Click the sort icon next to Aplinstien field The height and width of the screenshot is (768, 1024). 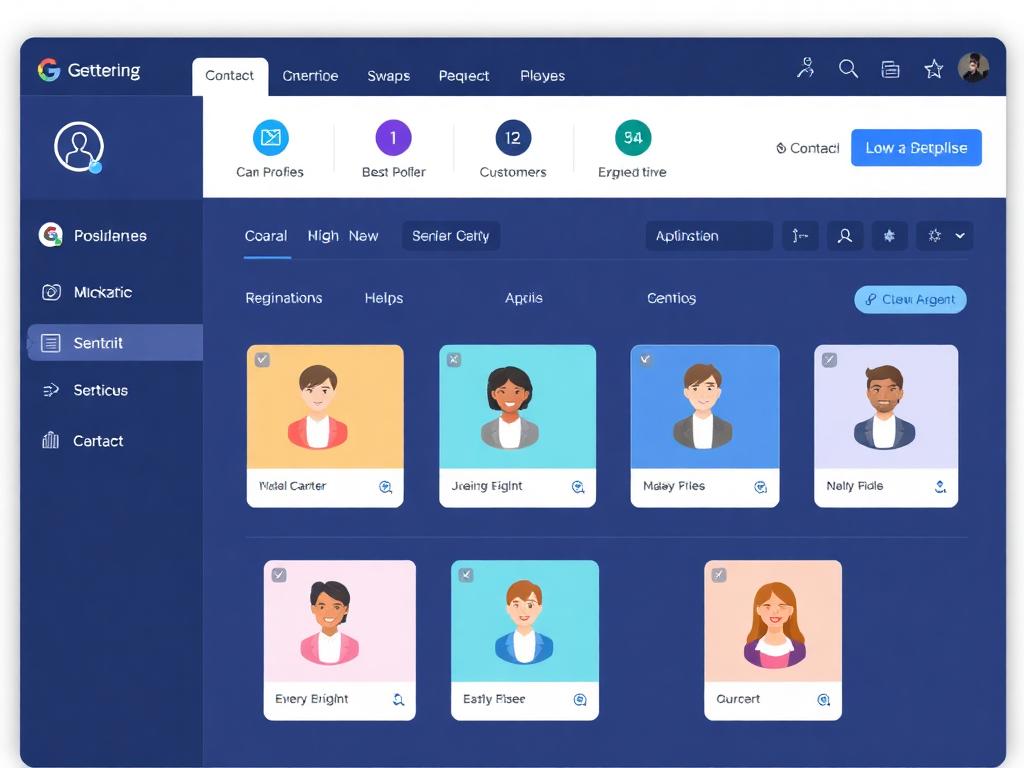click(x=800, y=236)
